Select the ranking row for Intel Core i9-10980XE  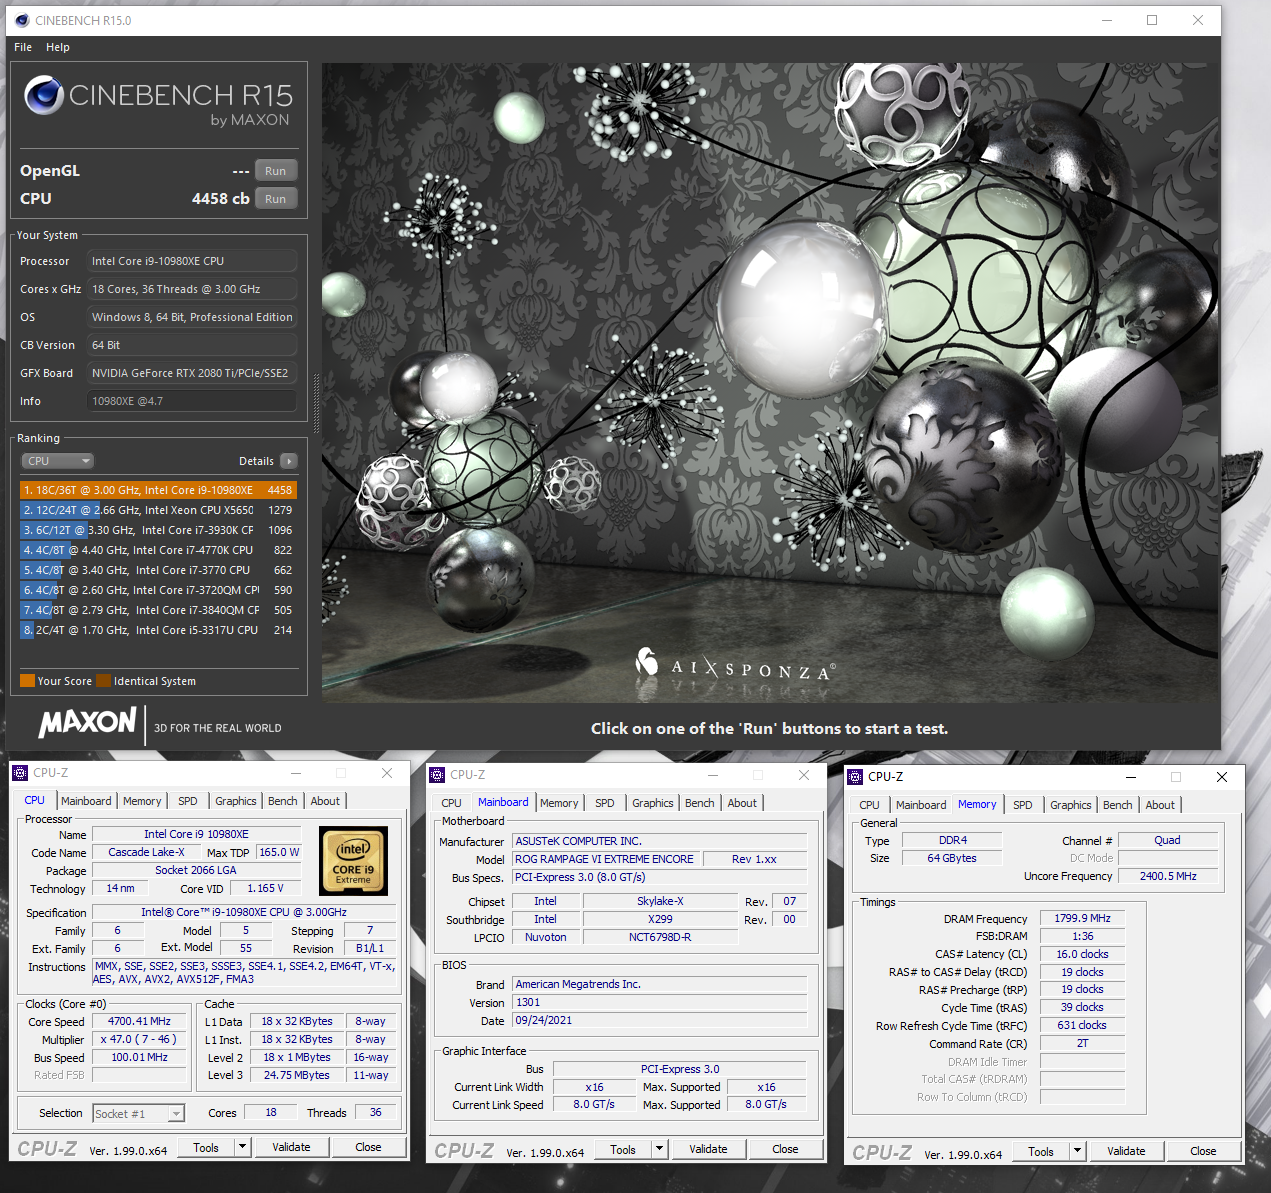pyautogui.click(x=158, y=490)
